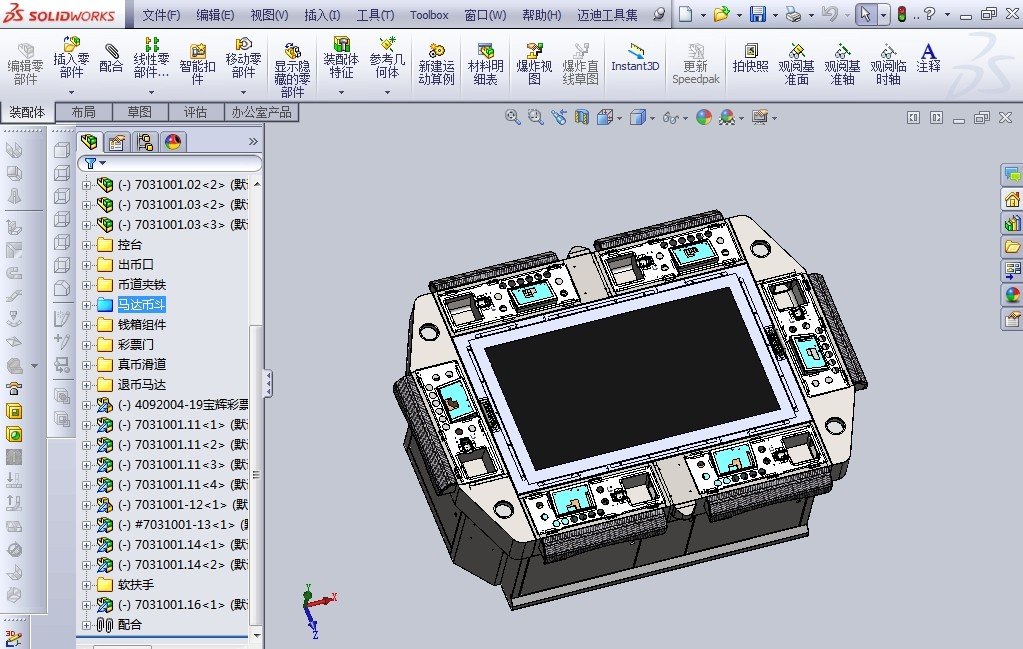Toggle the Hide/Show Items eyeglasses in view toolbar
The image size is (1023, 649).
coord(670,117)
